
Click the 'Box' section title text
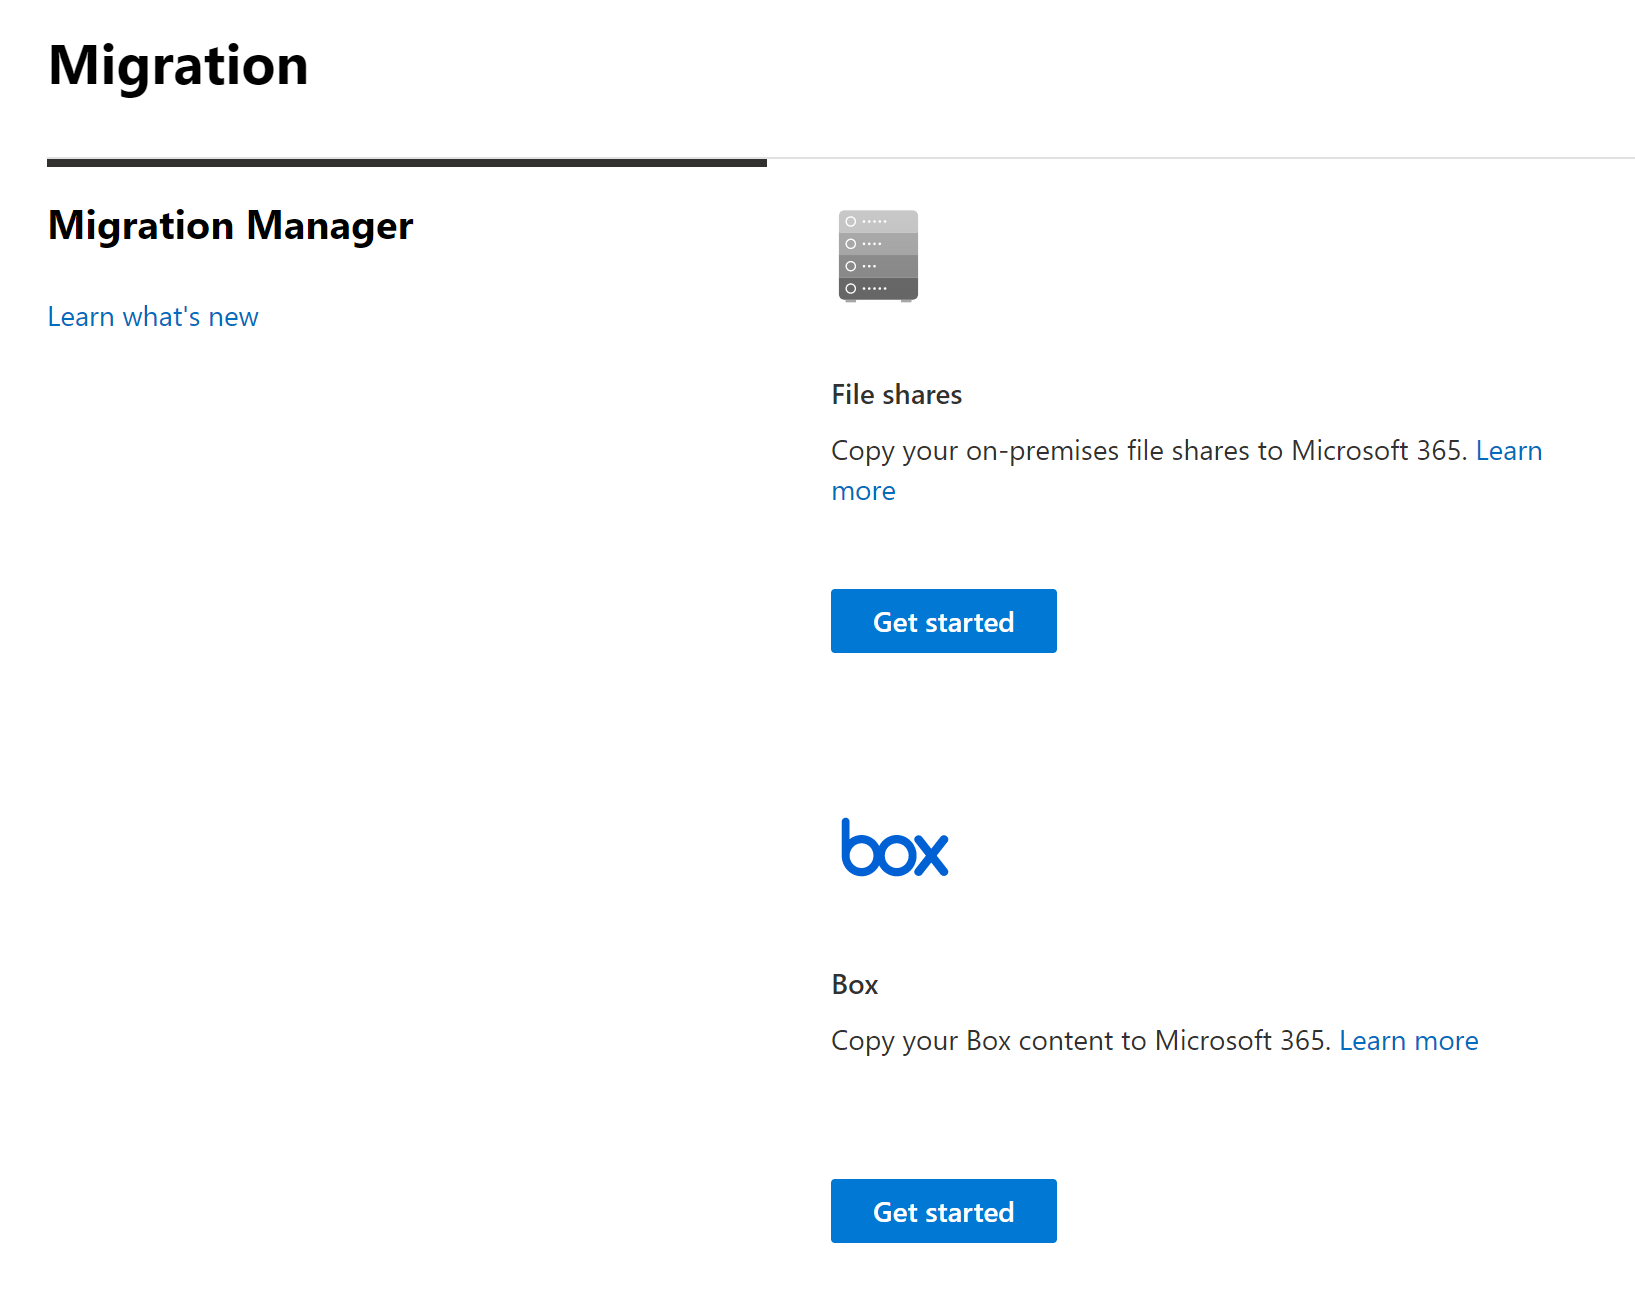pyautogui.click(x=854, y=985)
